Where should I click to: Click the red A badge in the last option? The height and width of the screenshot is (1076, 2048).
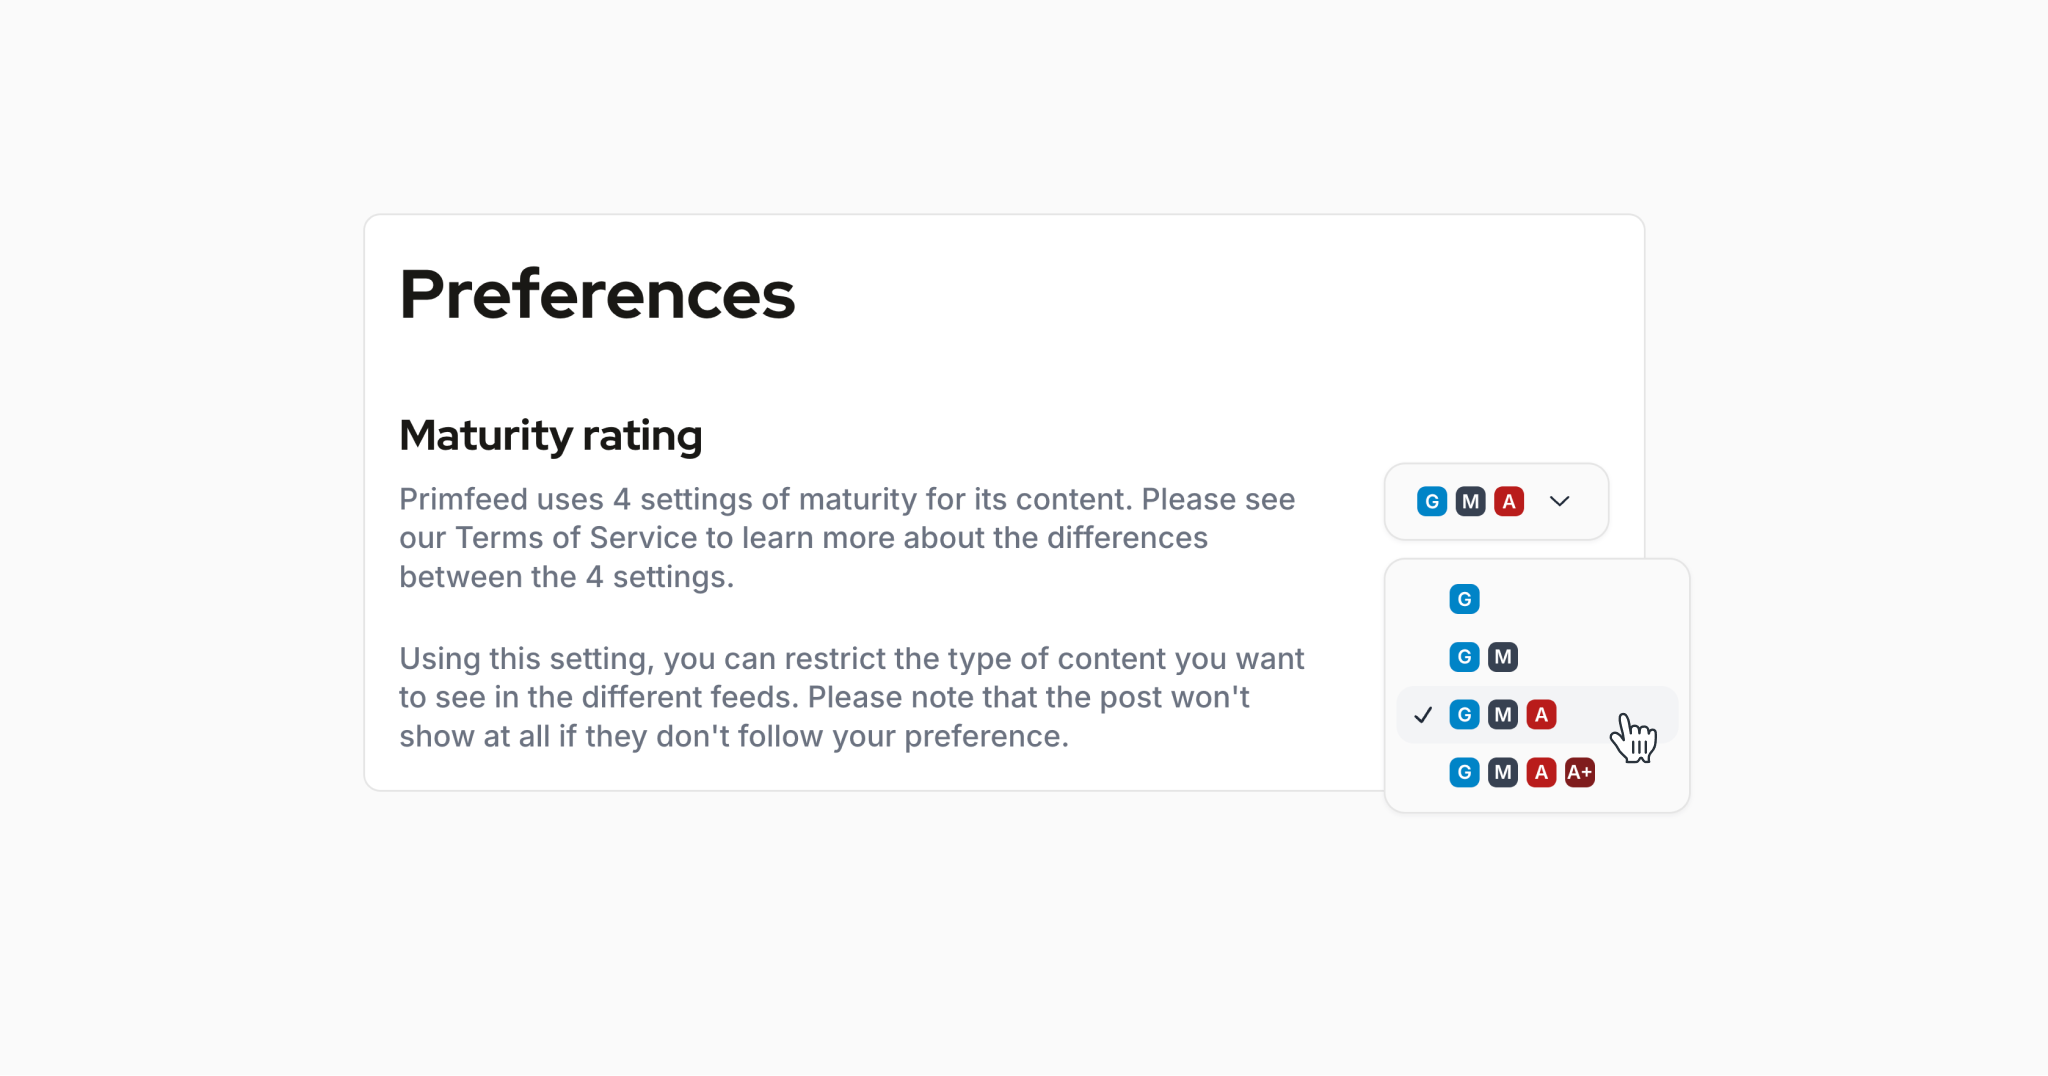coord(1541,772)
